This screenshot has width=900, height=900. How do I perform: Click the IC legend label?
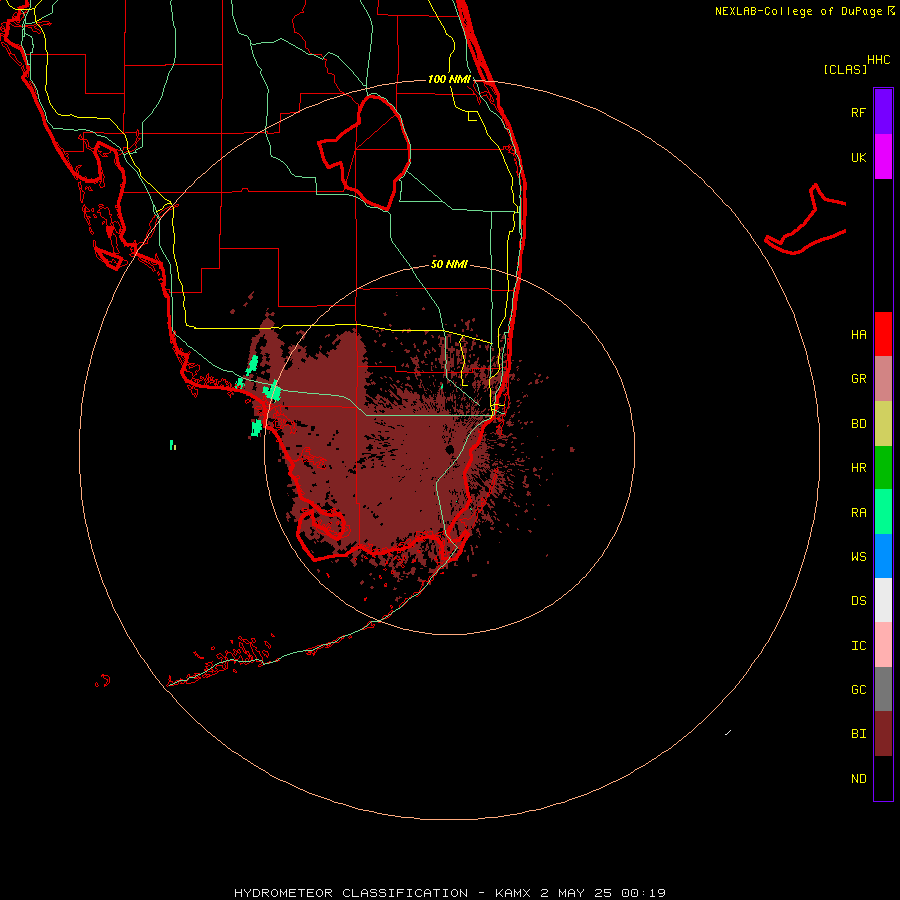(858, 646)
